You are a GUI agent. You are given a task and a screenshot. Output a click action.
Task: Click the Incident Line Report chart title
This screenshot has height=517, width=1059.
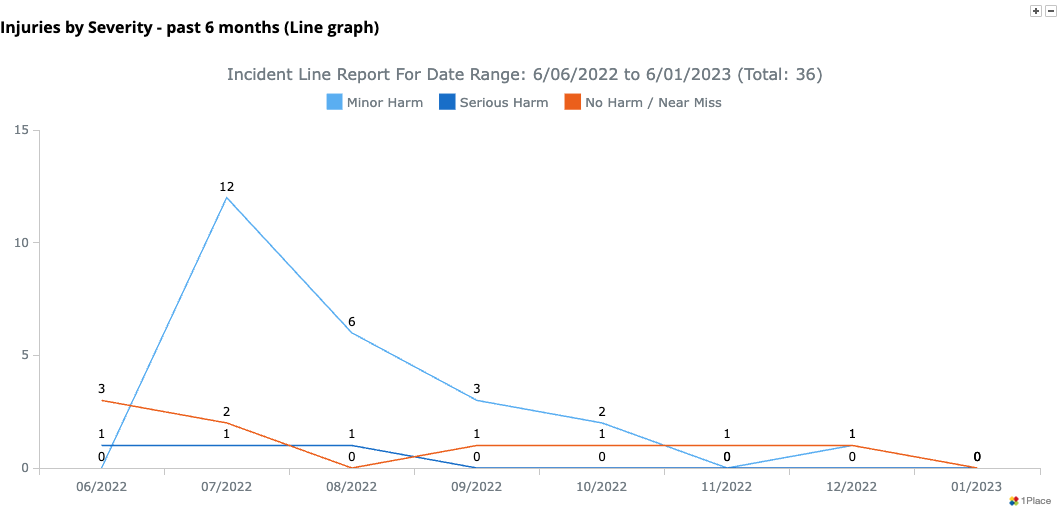pos(524,75)
